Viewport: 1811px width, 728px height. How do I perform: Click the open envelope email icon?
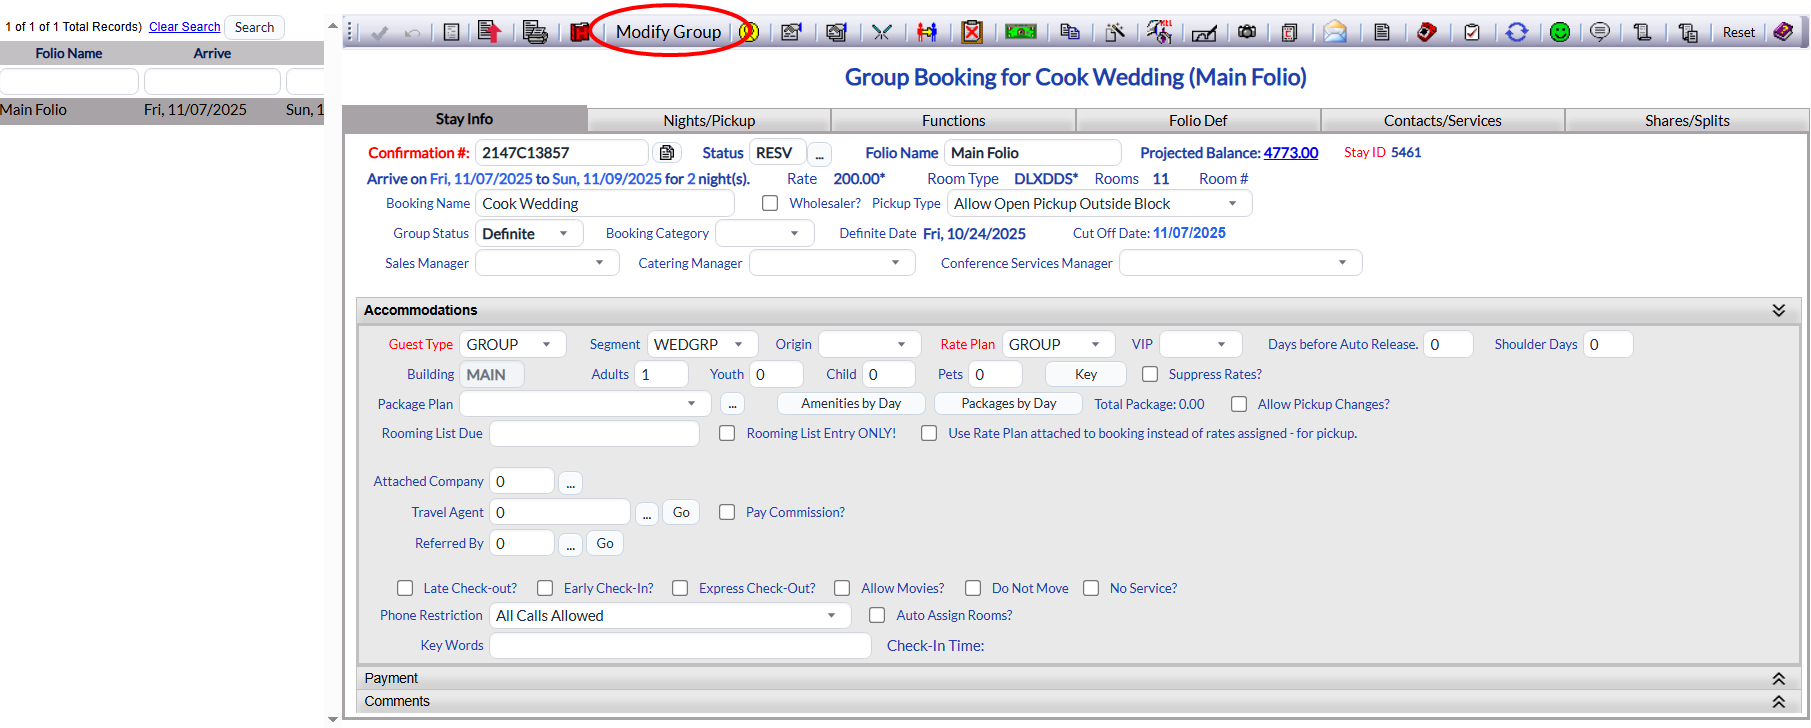click(x=1335, y=32)
